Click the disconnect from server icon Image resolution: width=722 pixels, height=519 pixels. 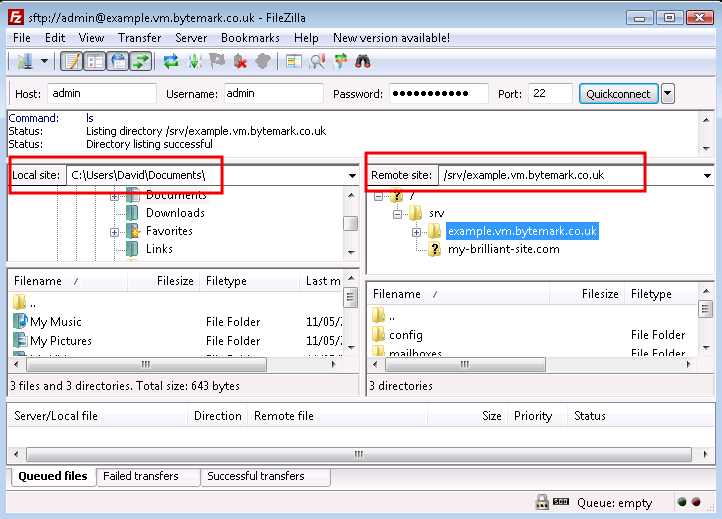click(x=240, y=61)
